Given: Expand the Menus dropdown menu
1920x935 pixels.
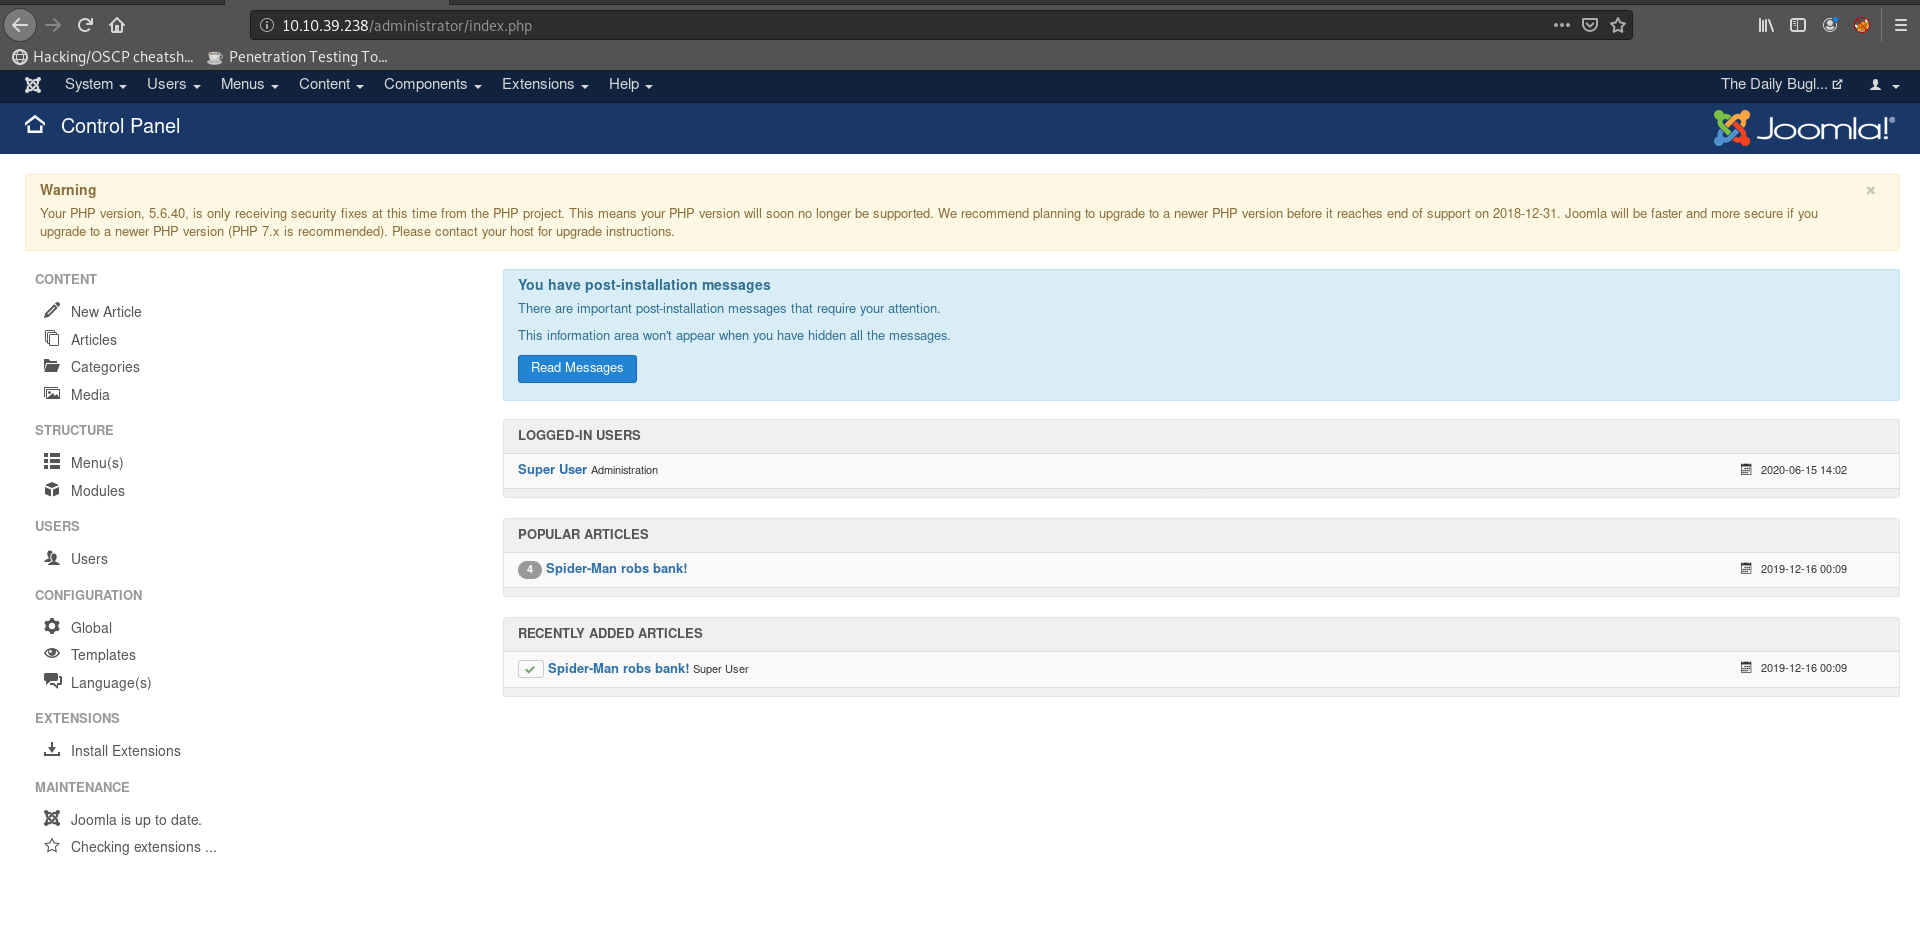Looking at the screenshot, I should (x=249, y=85).
